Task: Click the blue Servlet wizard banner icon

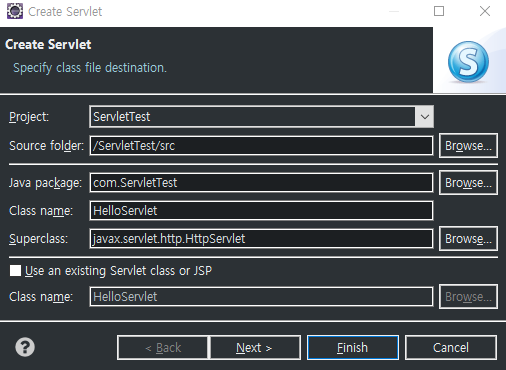Action: [468, 62]
